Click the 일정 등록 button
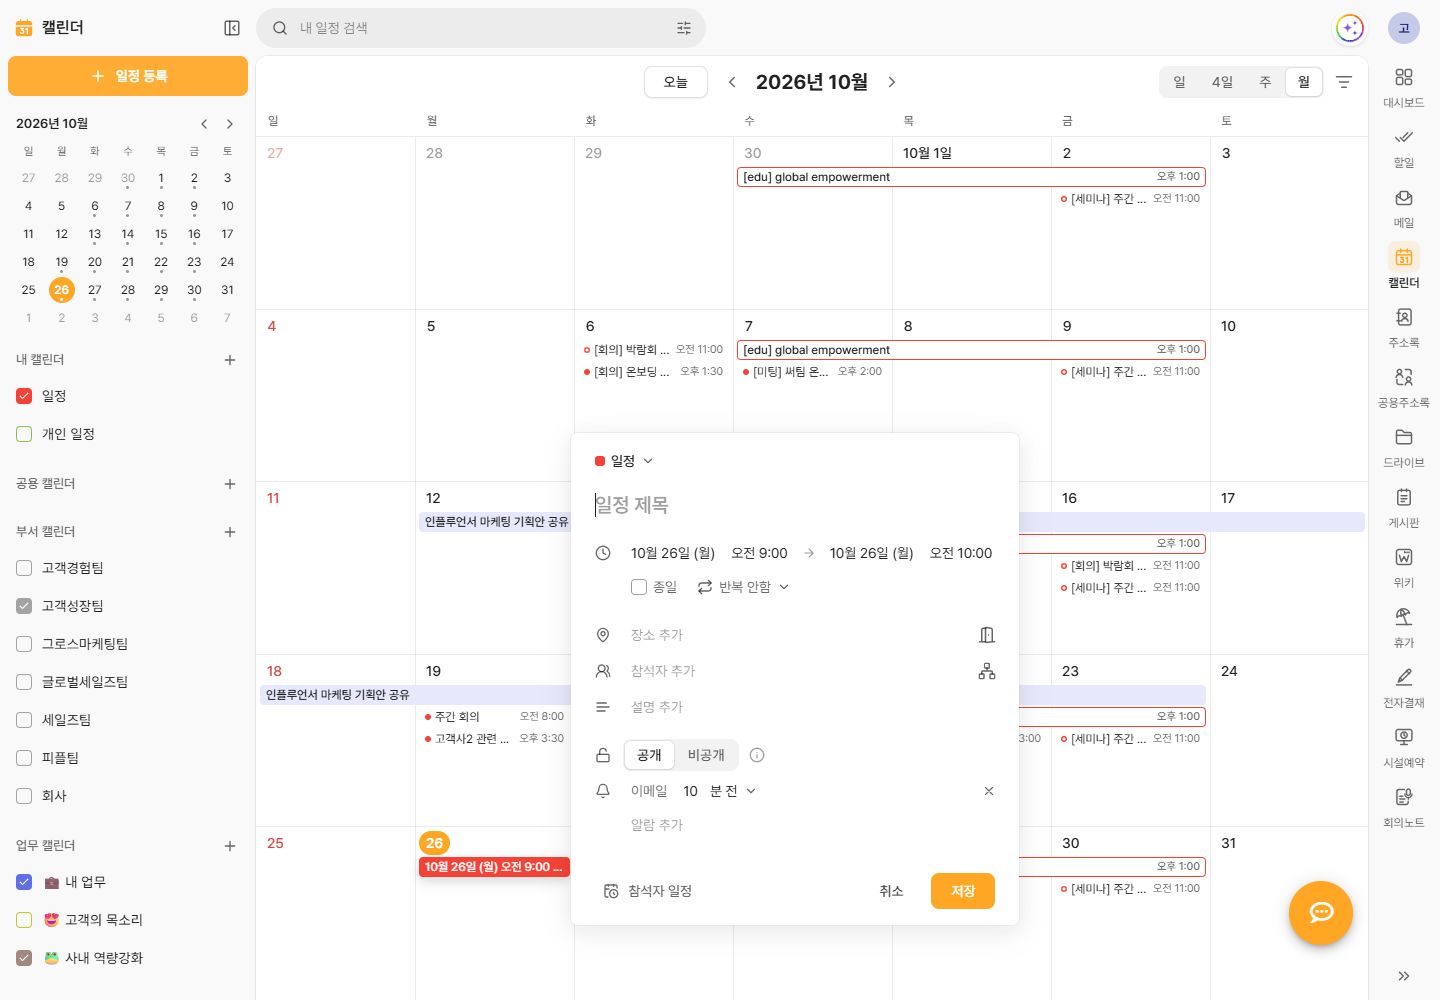Viewport: 1440px width, 1000px height. click(x=128, y=76)
